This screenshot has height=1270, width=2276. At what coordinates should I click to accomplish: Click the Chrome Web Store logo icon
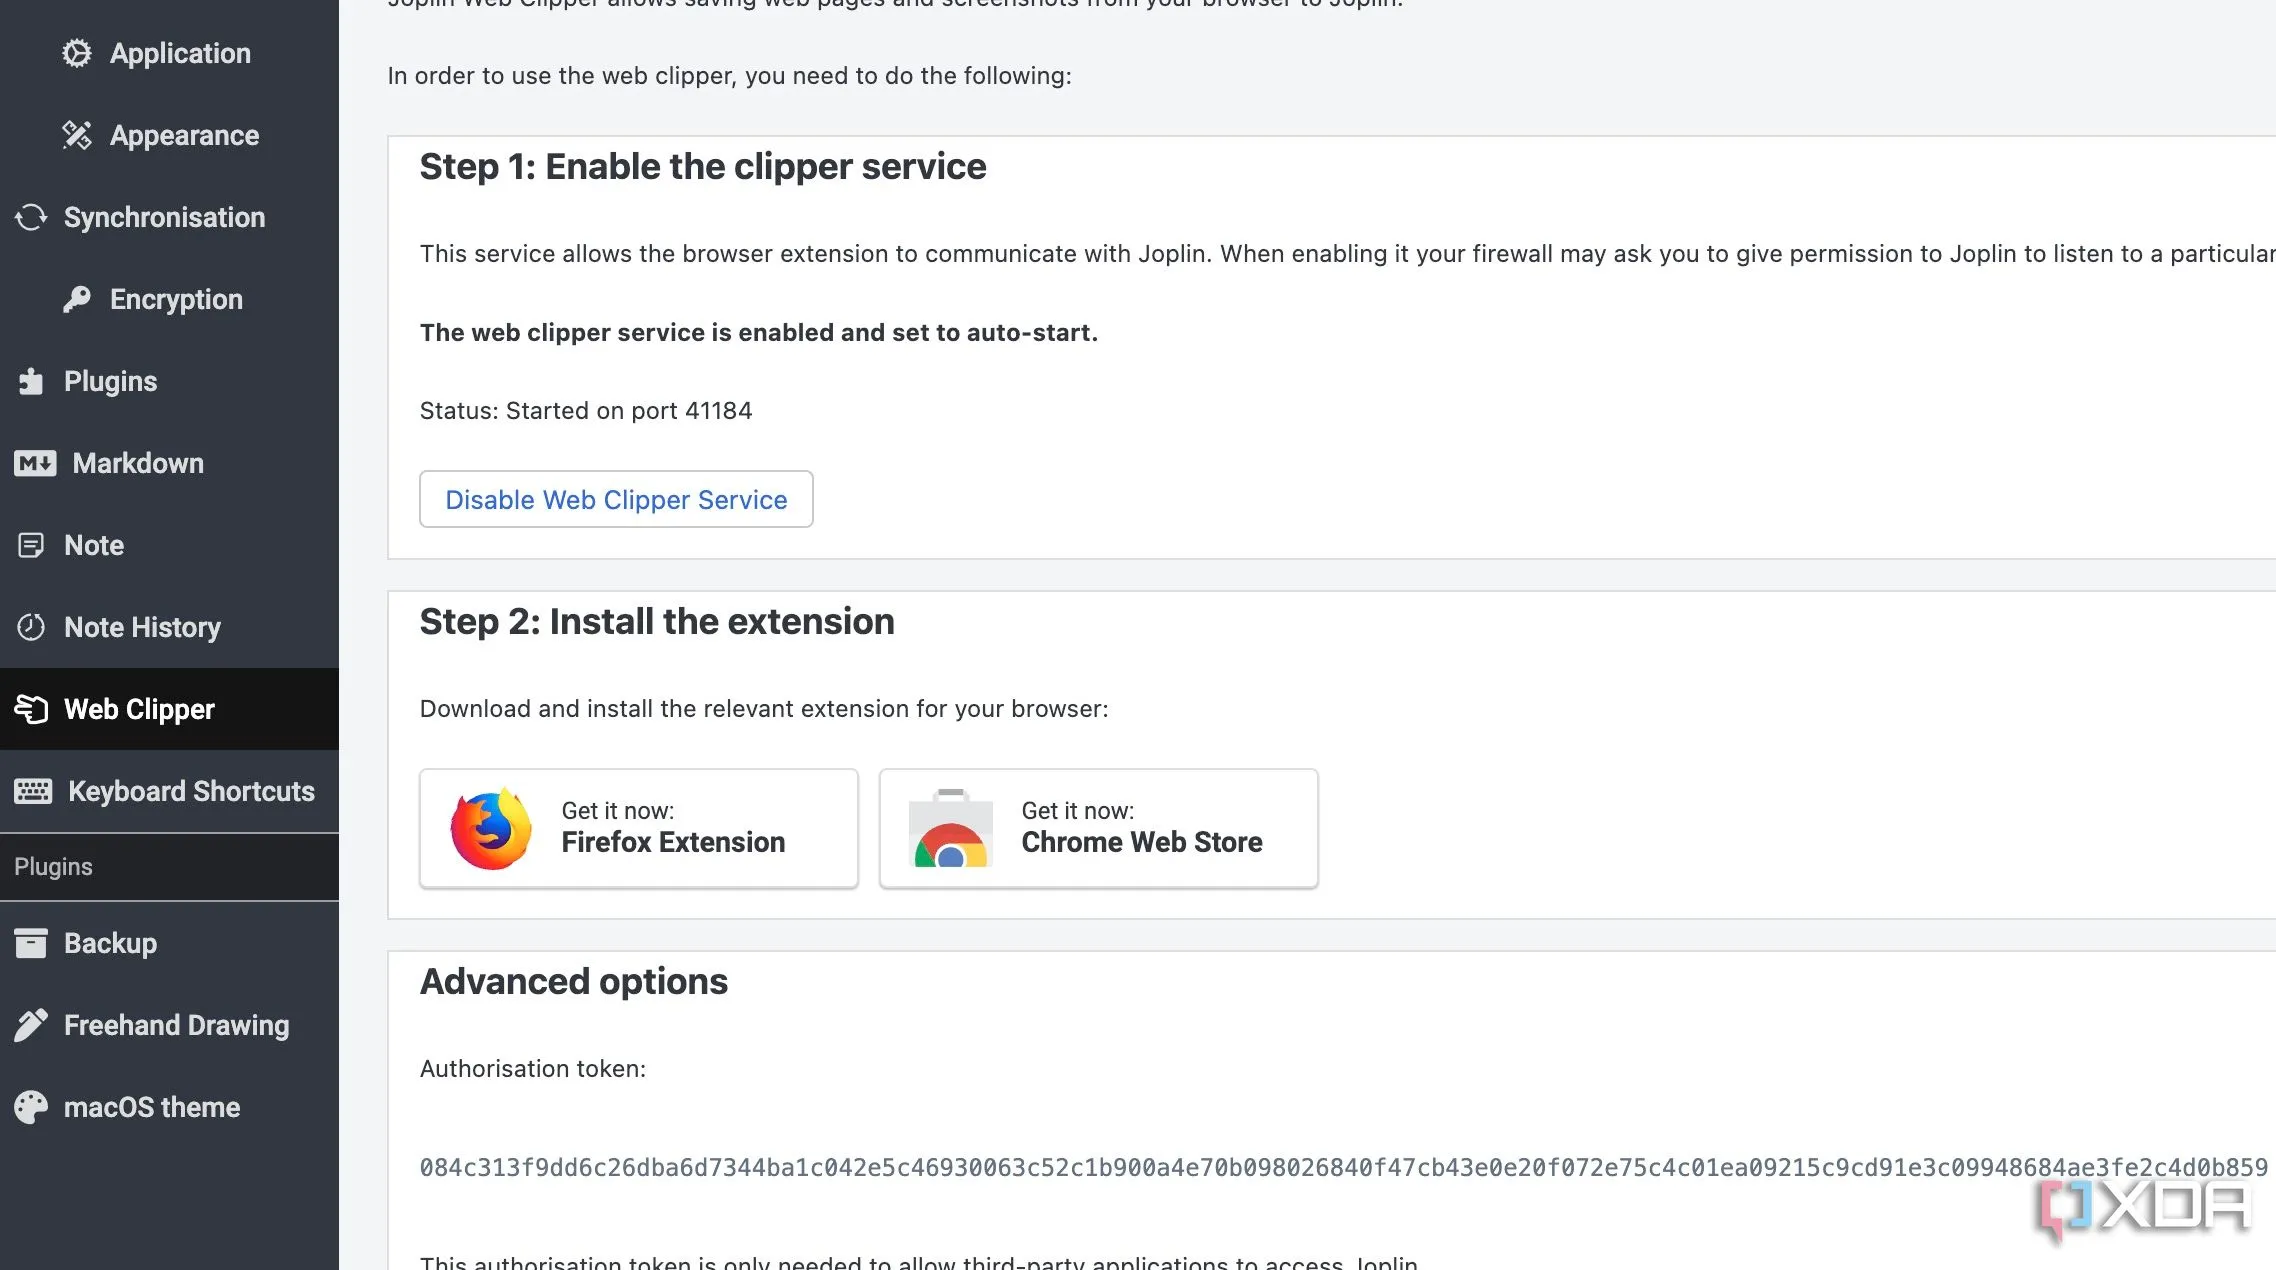click(951, 828)
